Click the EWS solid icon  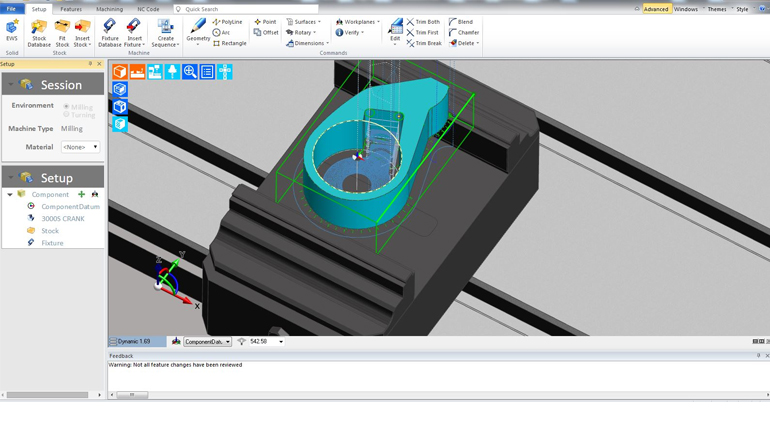coord(12,31)
